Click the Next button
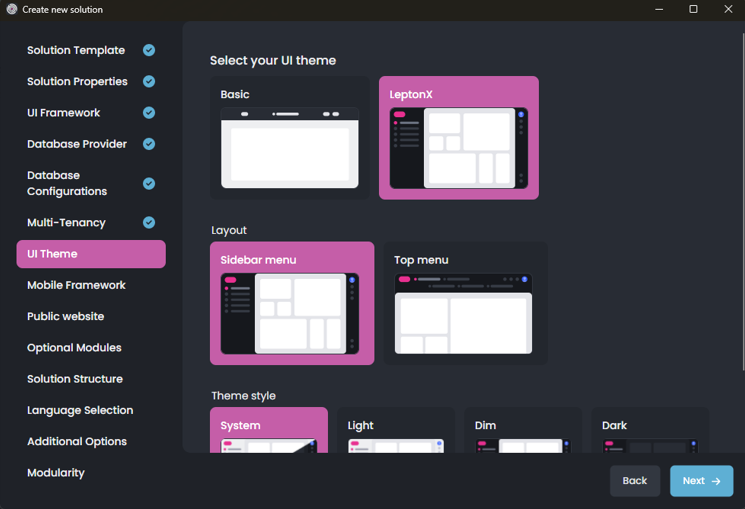The width and height of the screenshot is (745, 509). click(701, 481)
